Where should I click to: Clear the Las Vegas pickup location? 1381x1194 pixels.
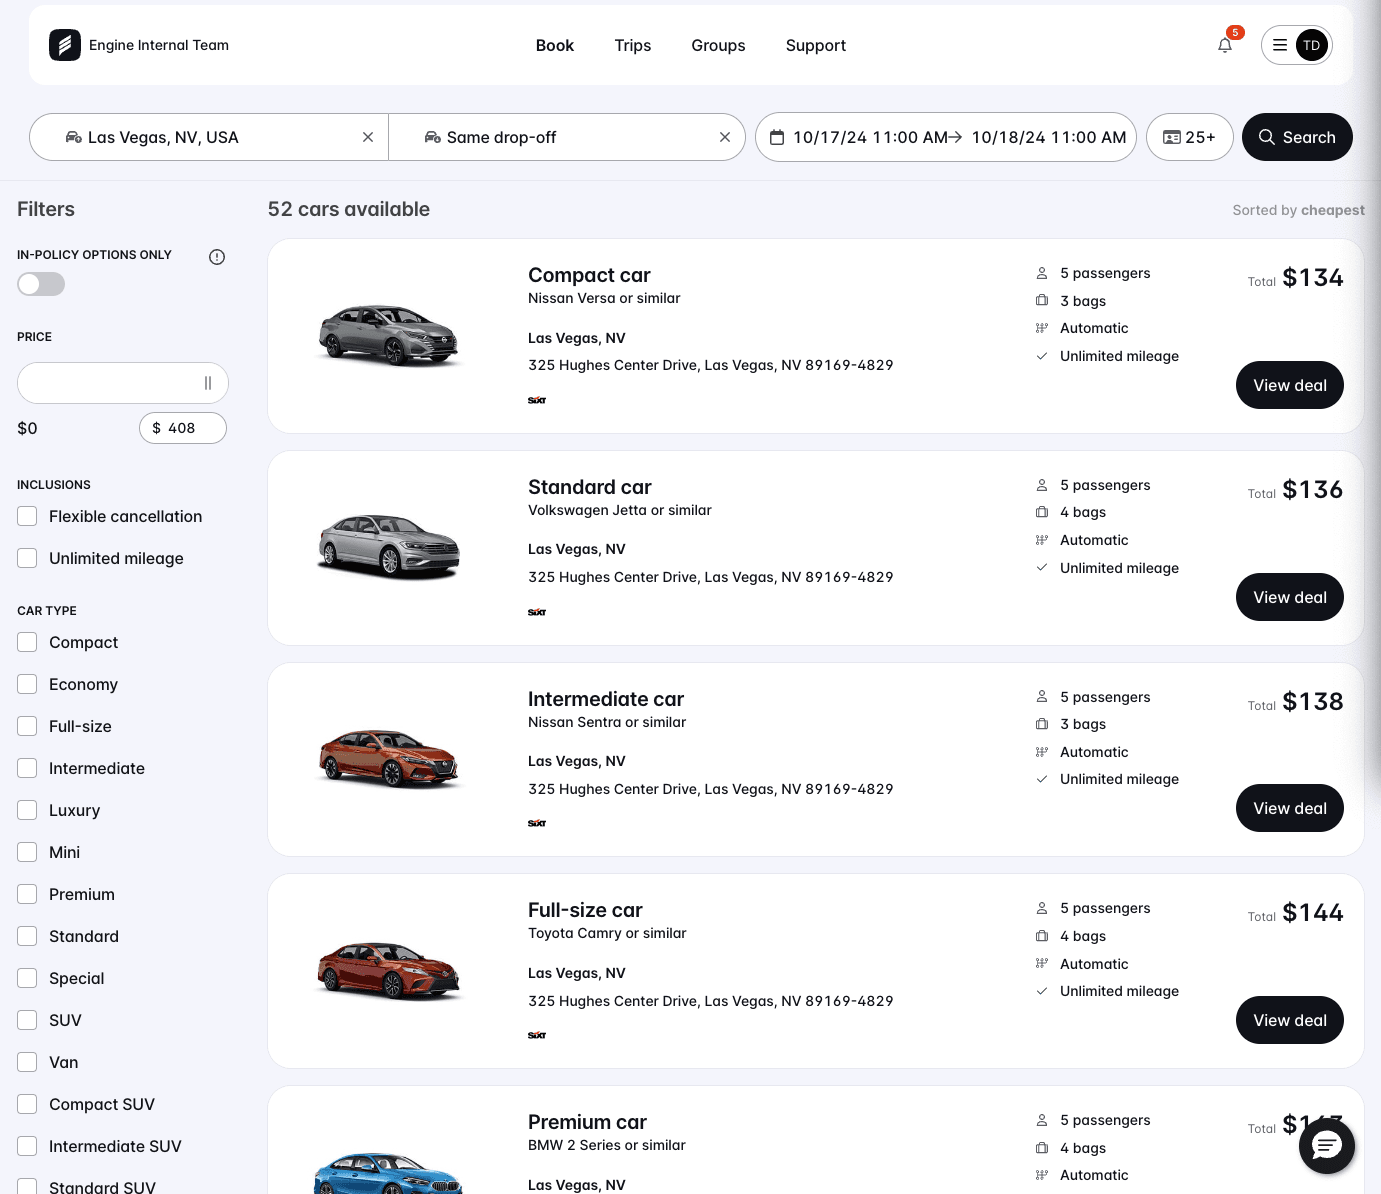pyautogui.click(x=368, y=137)
